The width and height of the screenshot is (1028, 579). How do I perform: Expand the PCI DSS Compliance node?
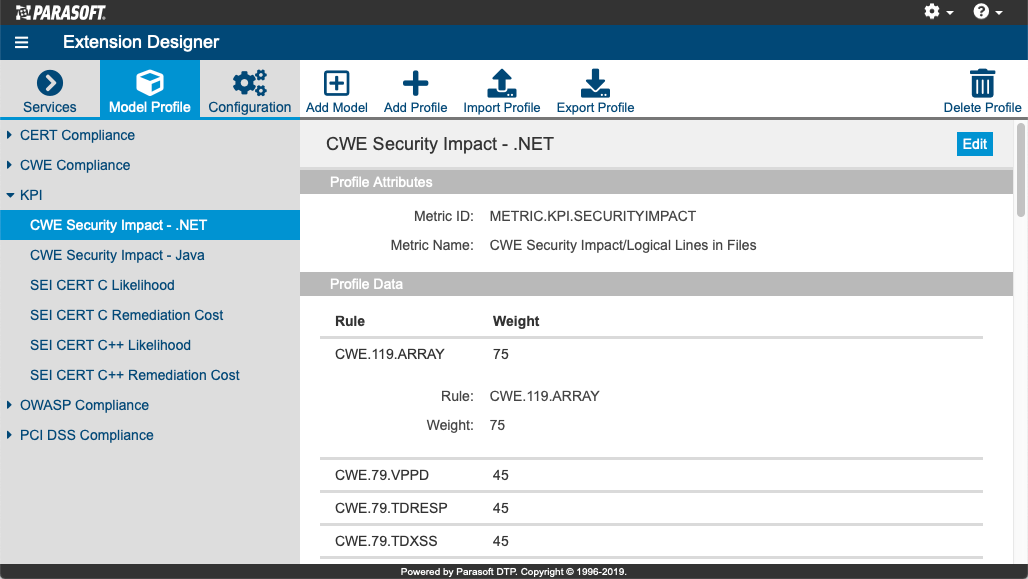tap(9, 435)
